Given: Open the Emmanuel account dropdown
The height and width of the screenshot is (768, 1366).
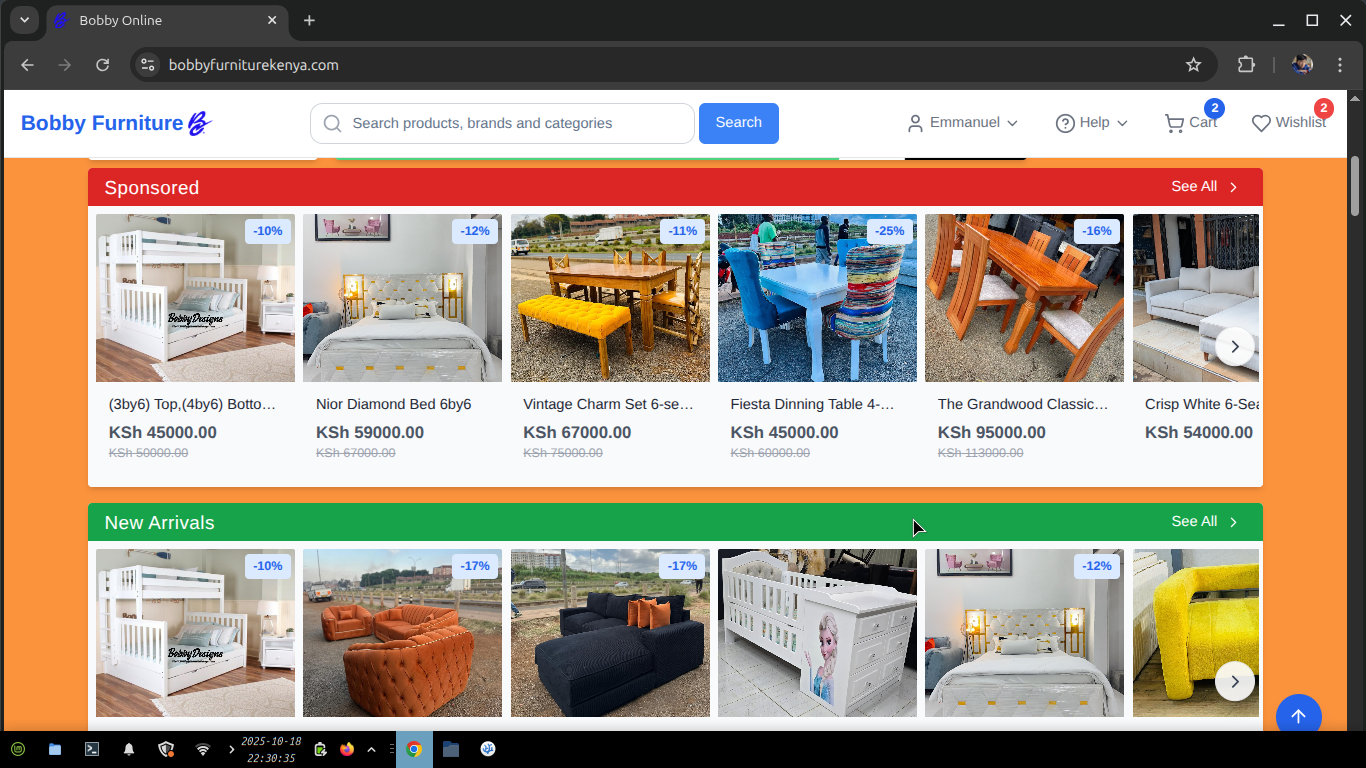Looking at the screenshot, I should click(963, 122).
